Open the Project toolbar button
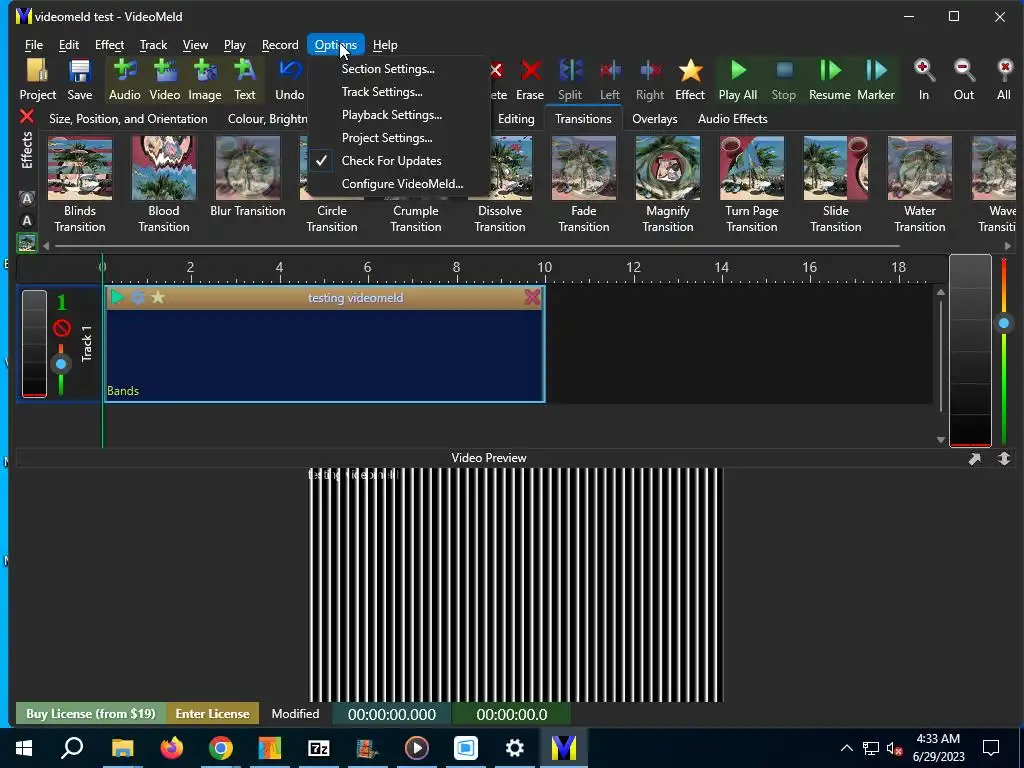The height and width of the screenshot is (768, 1024). coord(37,80)
